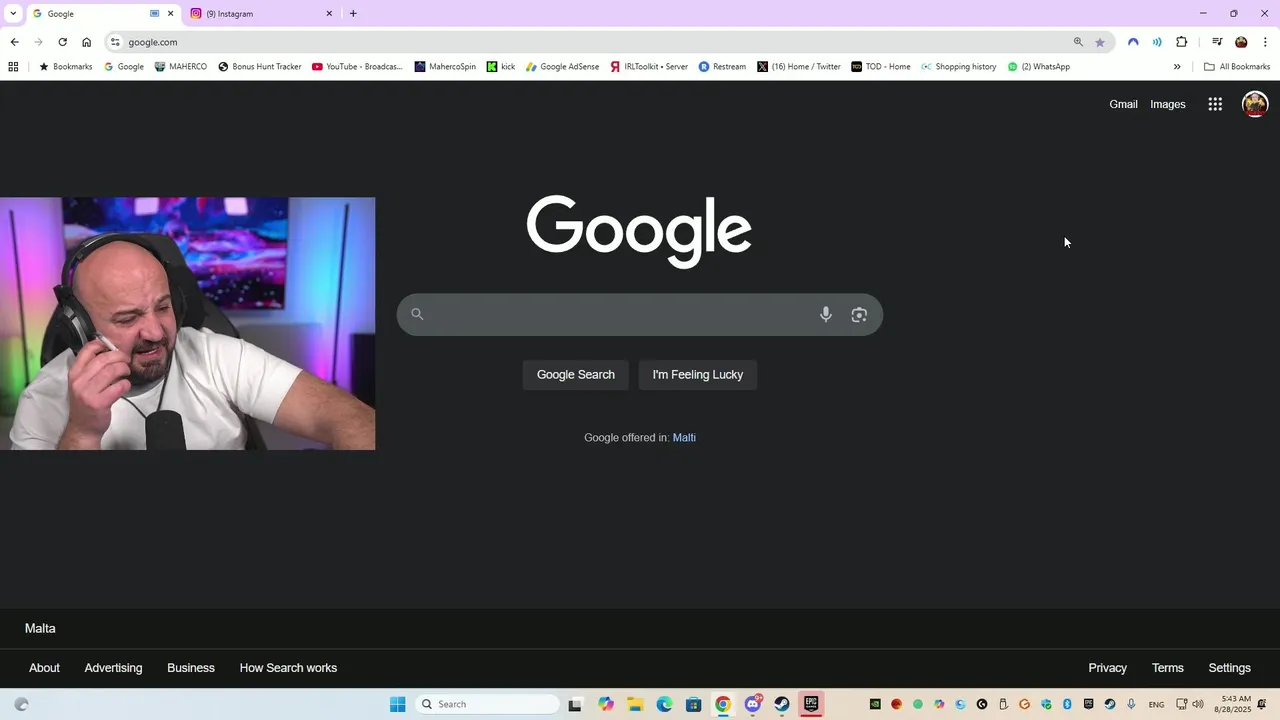1280x720 pixels.
Task: Click the I'm Feeling Lucky button
Action: click(698, 375)
